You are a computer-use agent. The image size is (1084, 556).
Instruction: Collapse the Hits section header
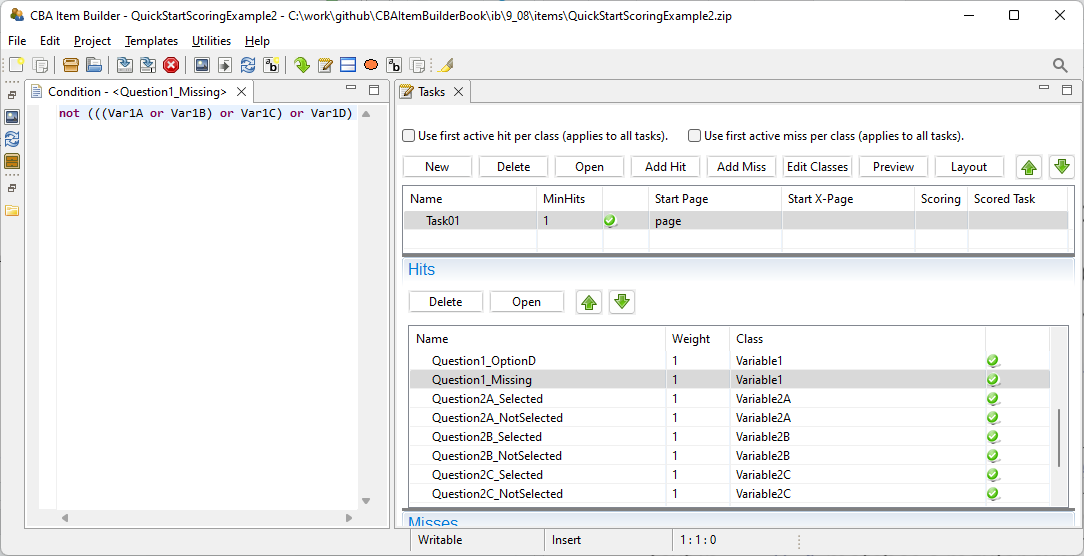point(421,269)
